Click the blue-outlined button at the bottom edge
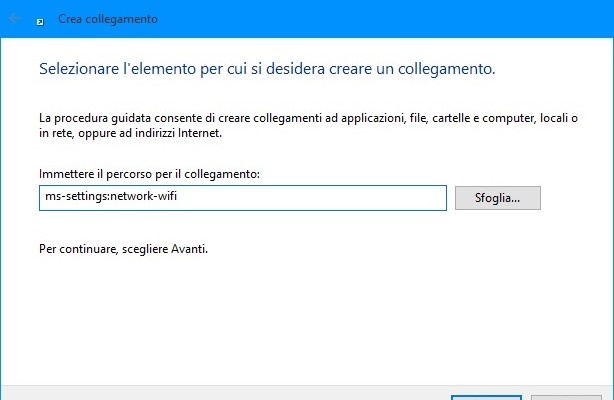 point(486,396)
